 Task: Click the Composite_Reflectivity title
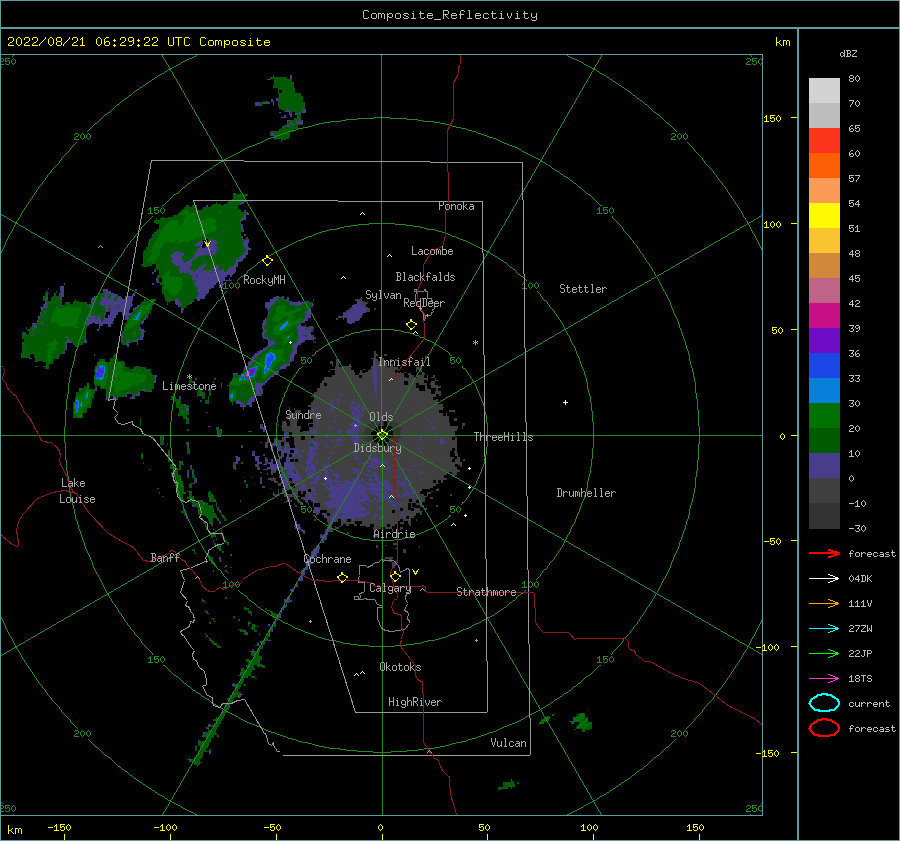pos(450,15)
